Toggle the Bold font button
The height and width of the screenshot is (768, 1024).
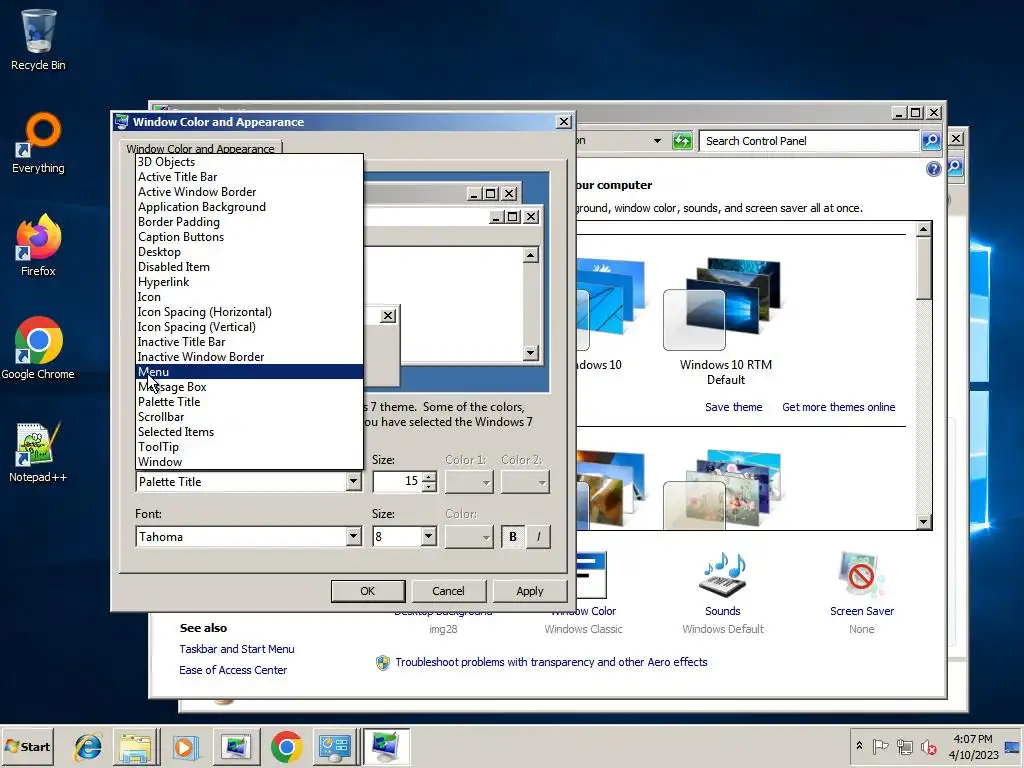[x=513, y=537]
